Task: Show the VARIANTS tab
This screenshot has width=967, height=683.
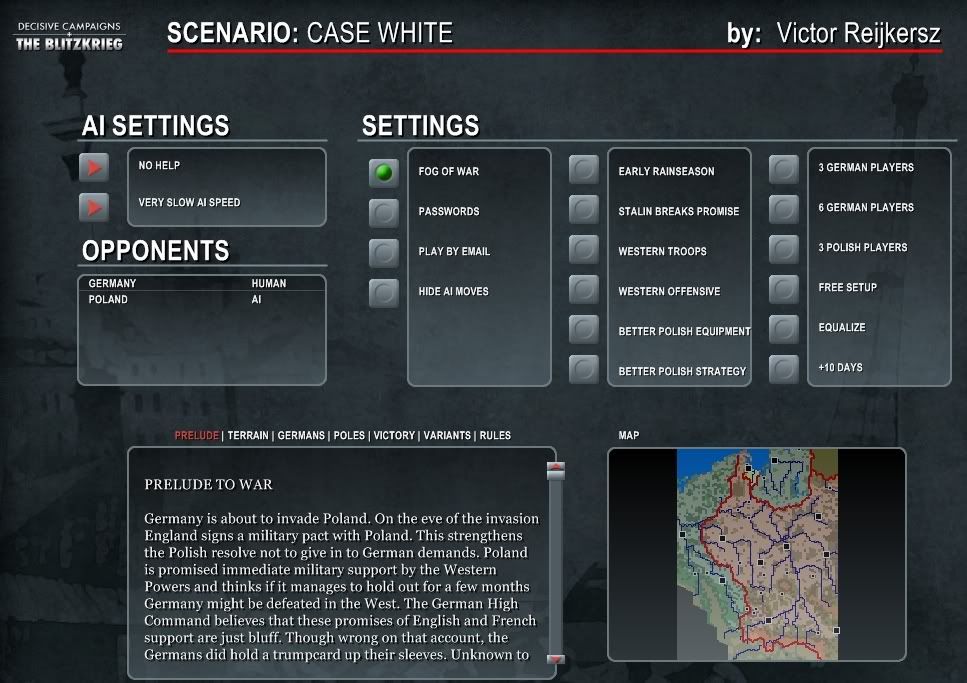Action: click(447, 435)
